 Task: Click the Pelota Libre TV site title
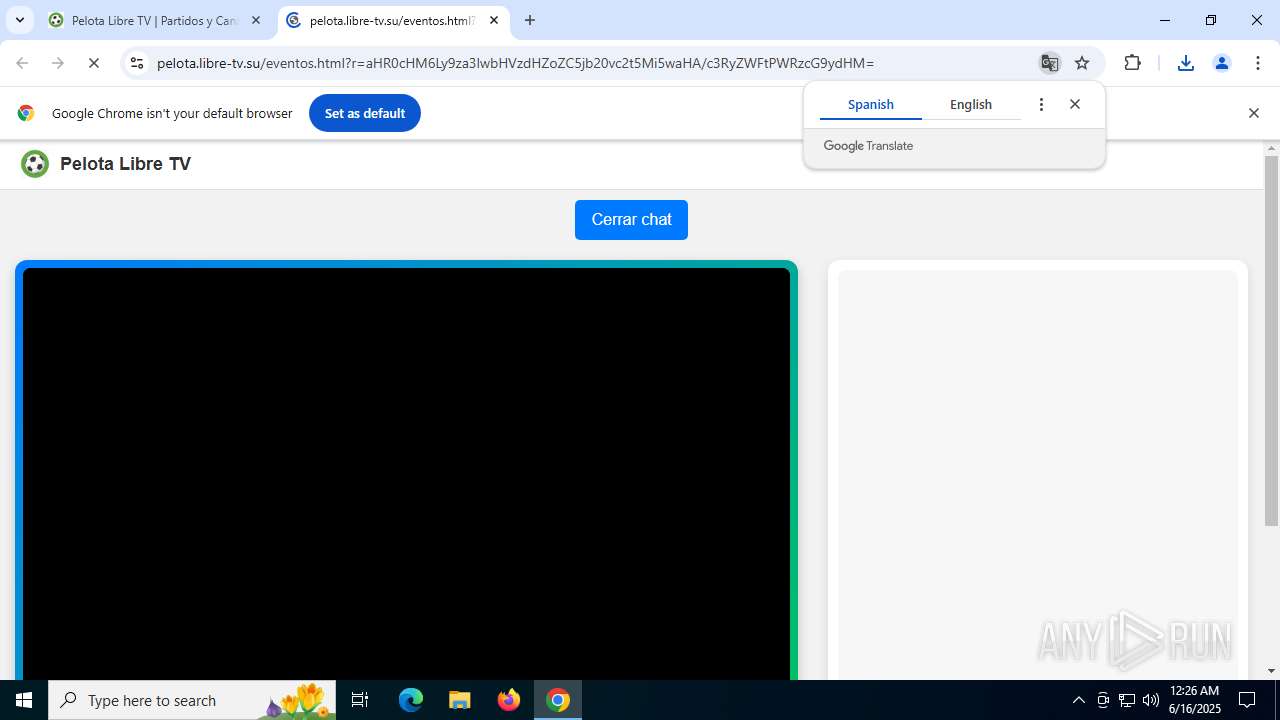(x=125, y=164)
